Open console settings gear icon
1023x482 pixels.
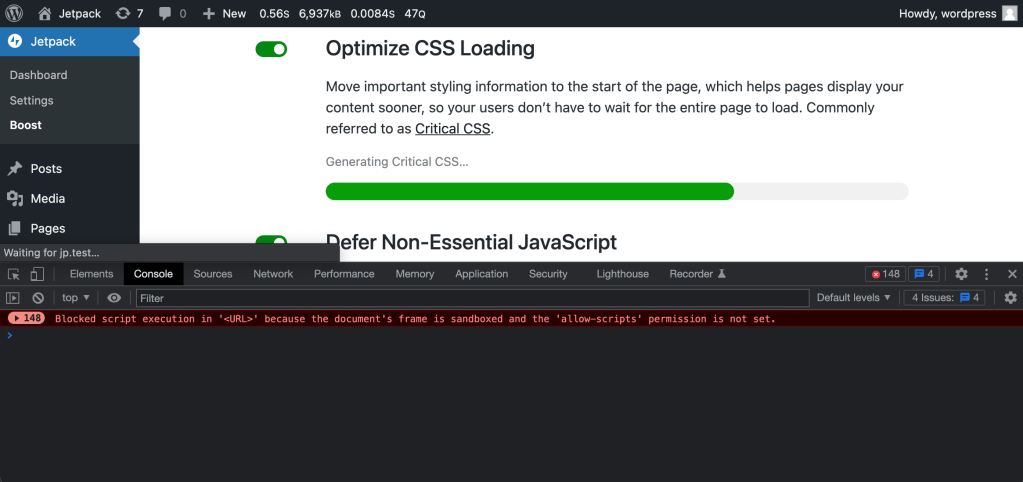1011,298
